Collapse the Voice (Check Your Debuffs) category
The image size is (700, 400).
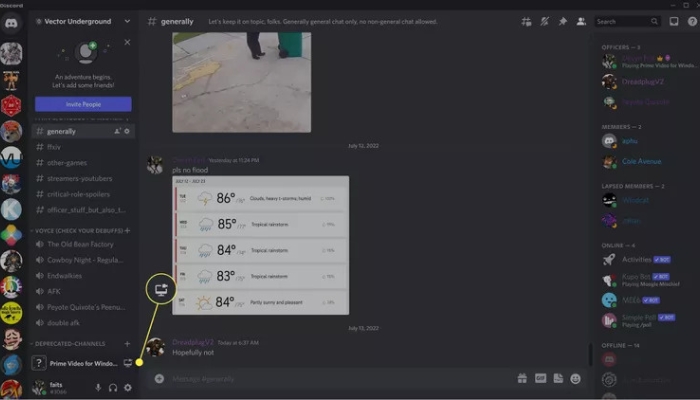(x=79, y=231)
